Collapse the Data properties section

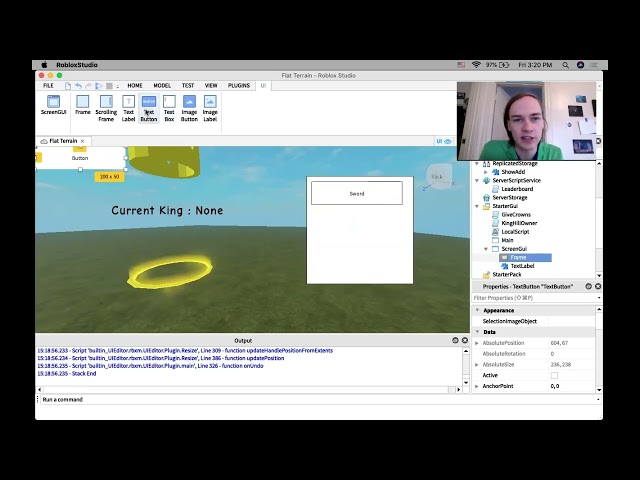tap(477, 332)
